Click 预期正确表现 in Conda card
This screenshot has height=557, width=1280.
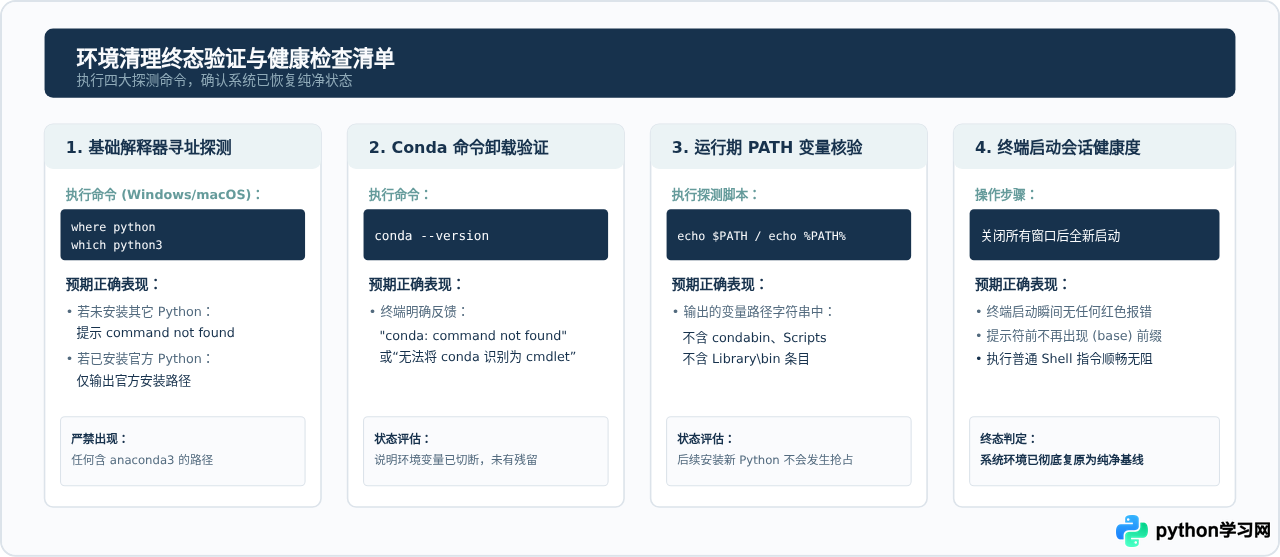pos(416,284)
